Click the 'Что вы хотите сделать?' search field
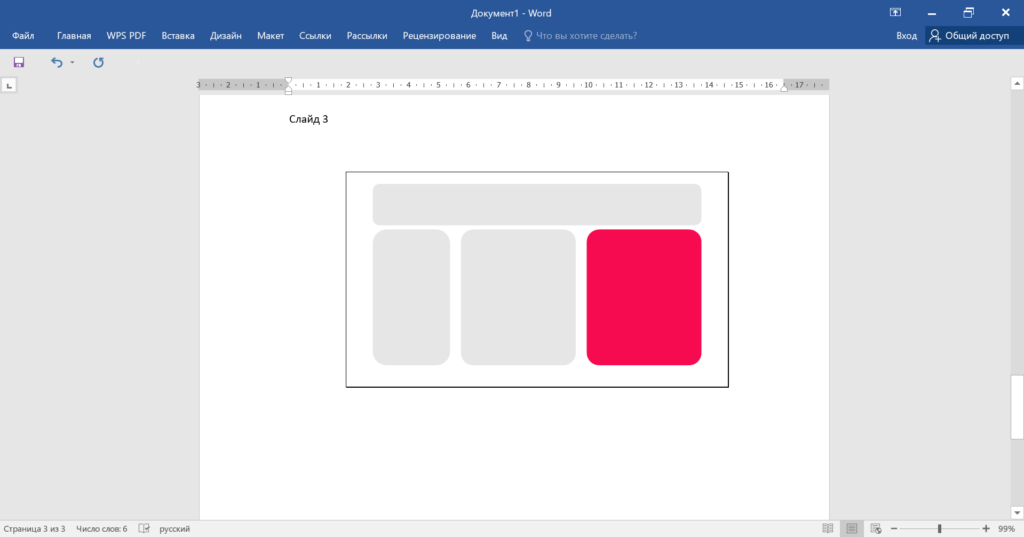The width and height of the screenshot is (1024, 537). (586, 36)
